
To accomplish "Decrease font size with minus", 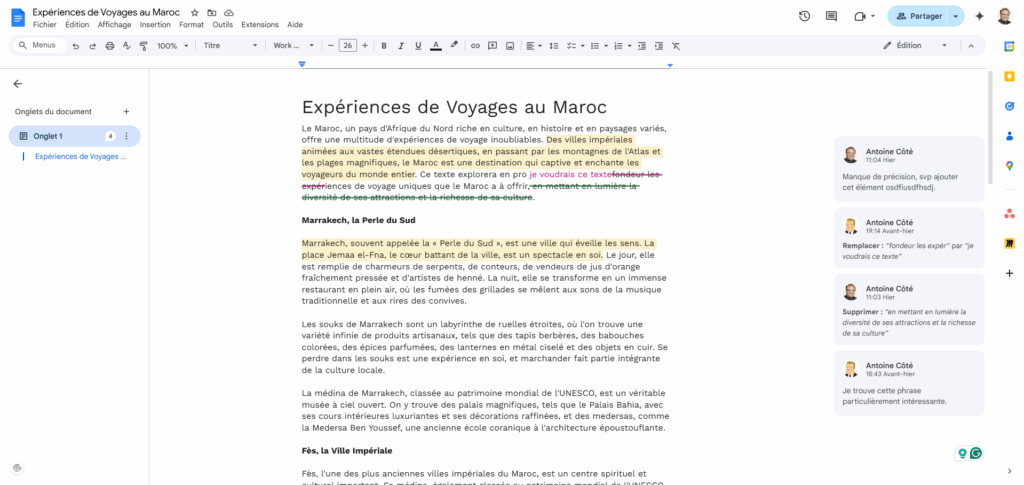I will [331, 46].
